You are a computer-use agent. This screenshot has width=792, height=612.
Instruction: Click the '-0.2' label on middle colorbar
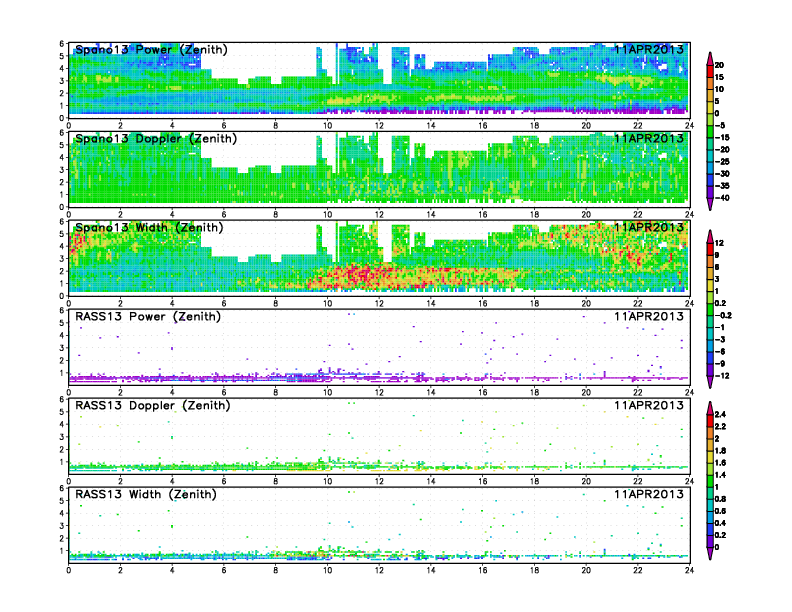(x=723, y=316)
